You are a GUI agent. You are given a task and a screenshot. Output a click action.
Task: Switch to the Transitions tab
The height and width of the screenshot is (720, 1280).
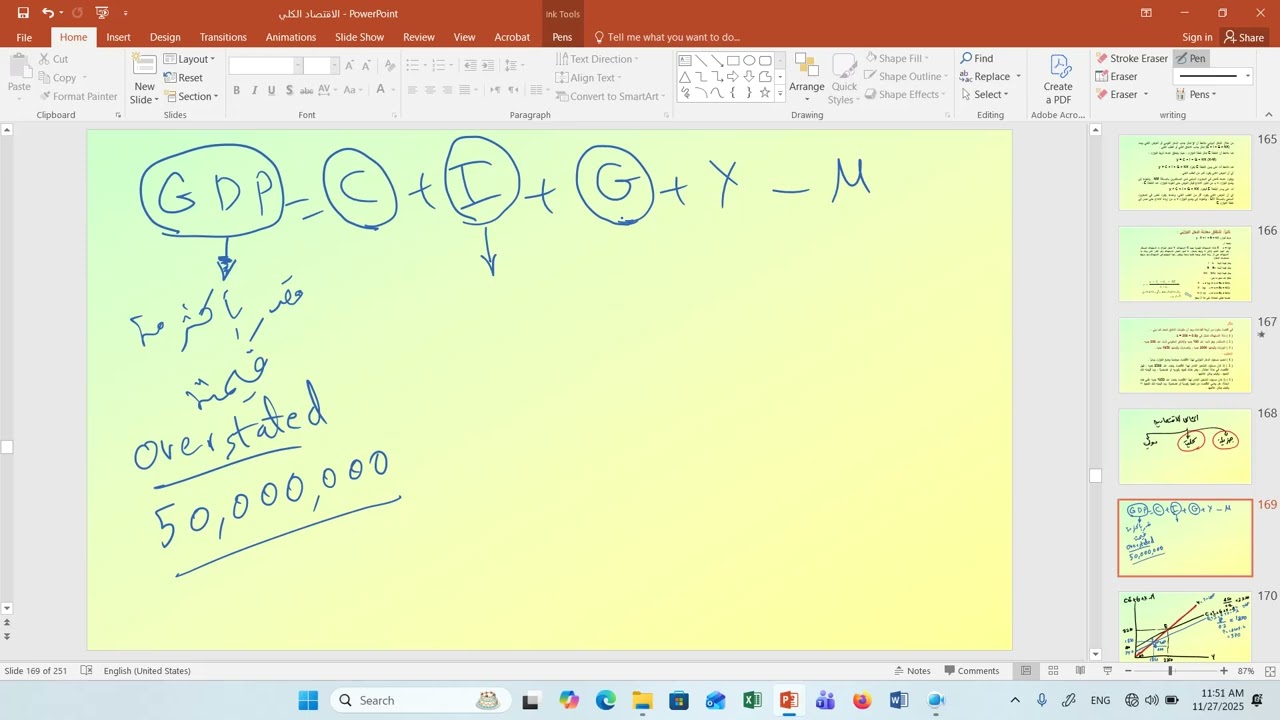(x=223, y=37)
